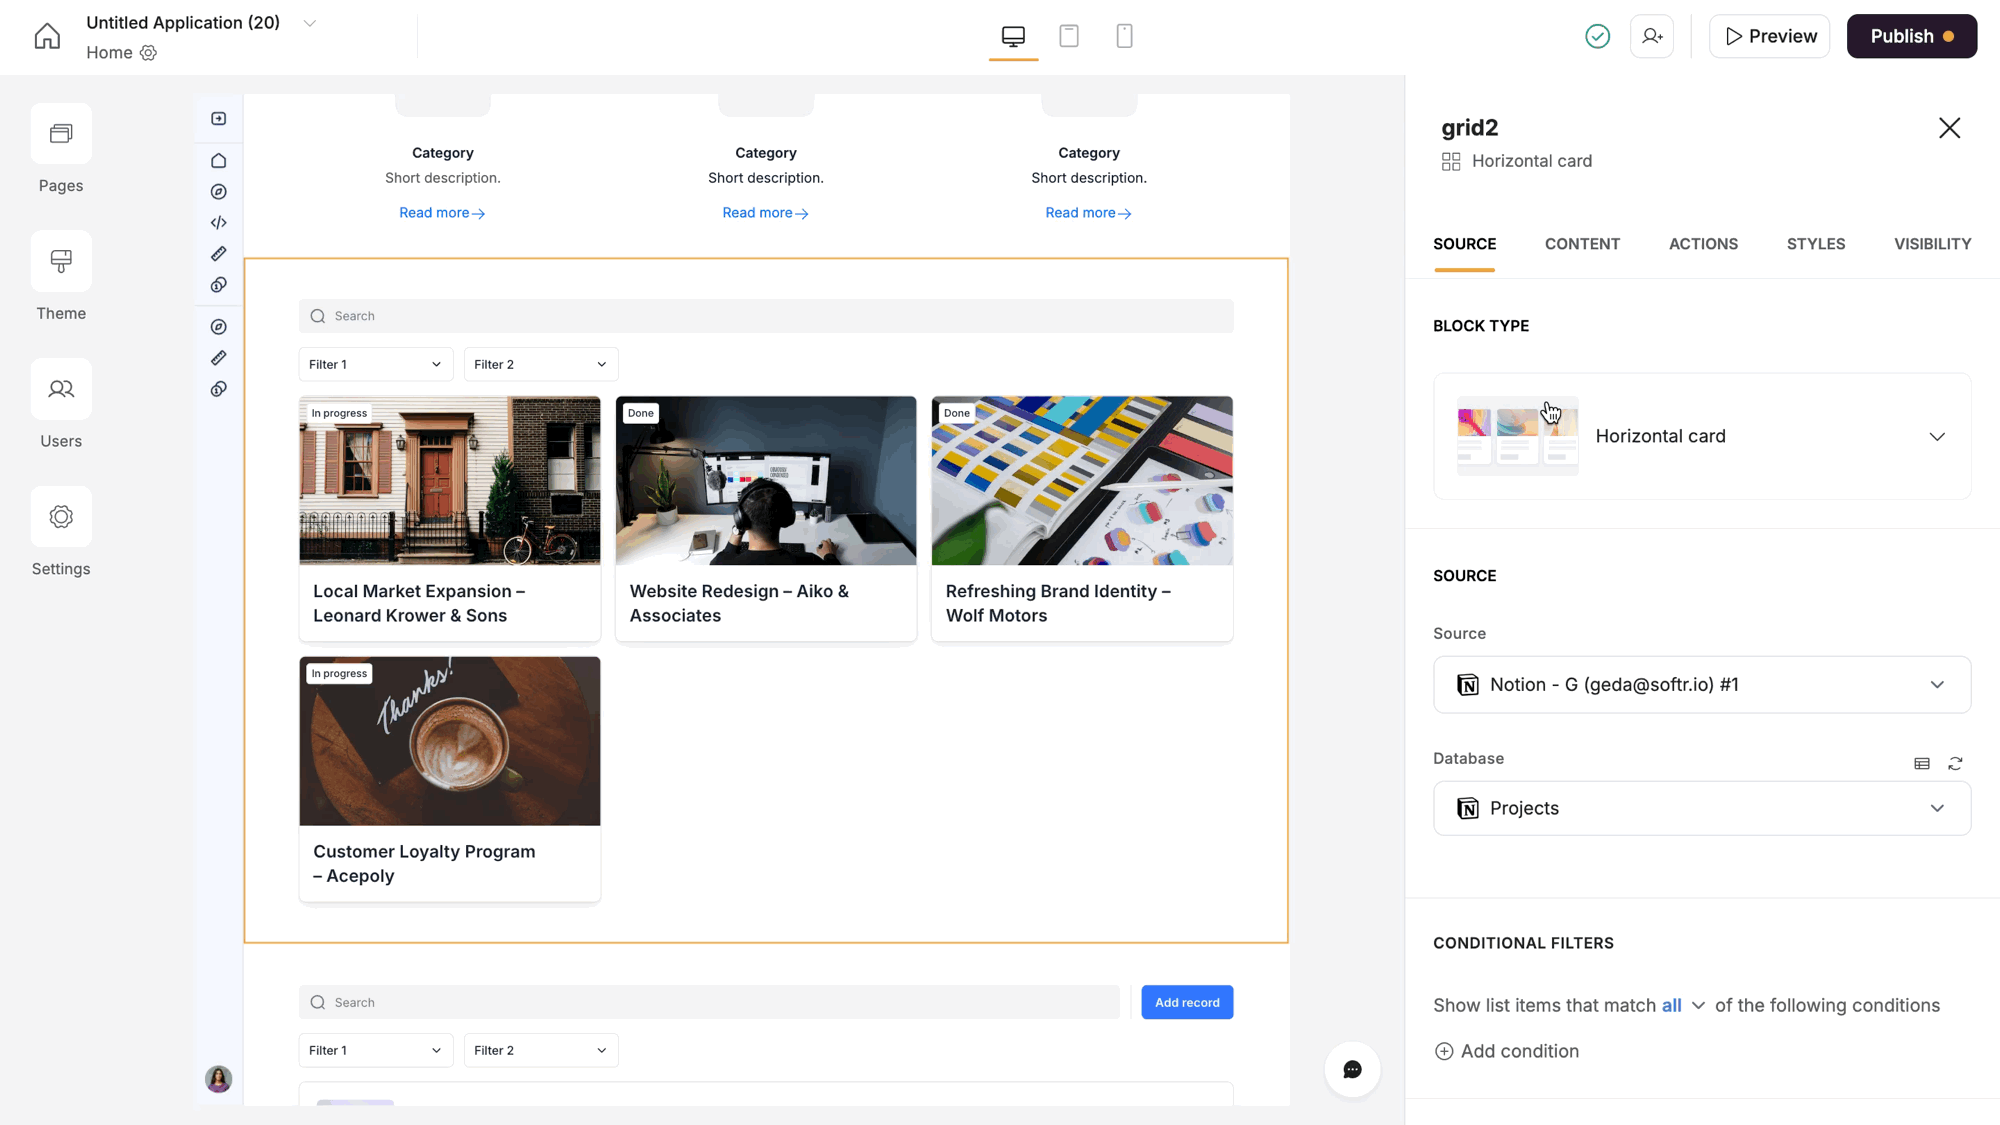Open the Notion source dropdown
Screen dimensions: 2000x1125
coord(1701,685)
